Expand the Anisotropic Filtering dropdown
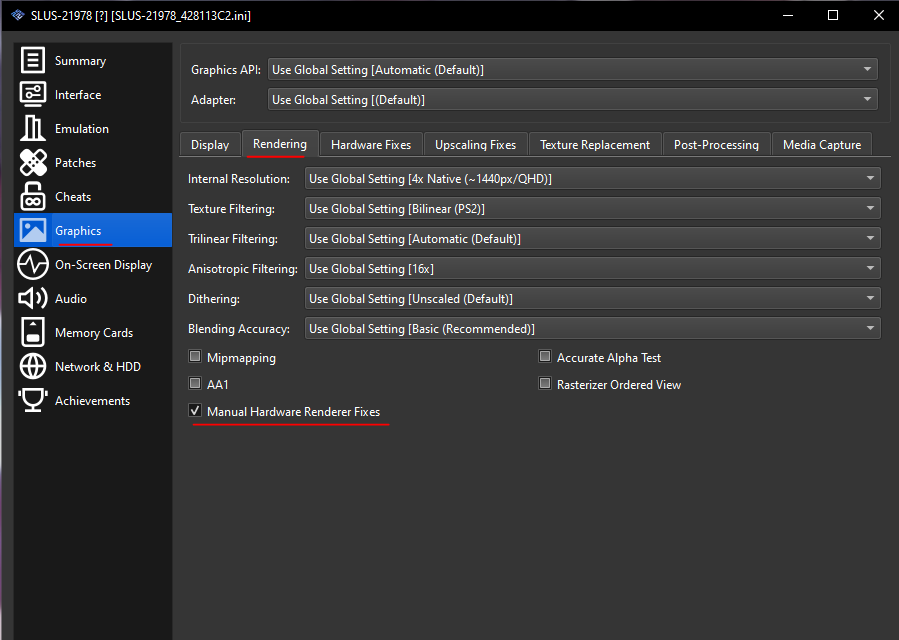Viewport: 899px width, 640px height. [x=592, y=268]
